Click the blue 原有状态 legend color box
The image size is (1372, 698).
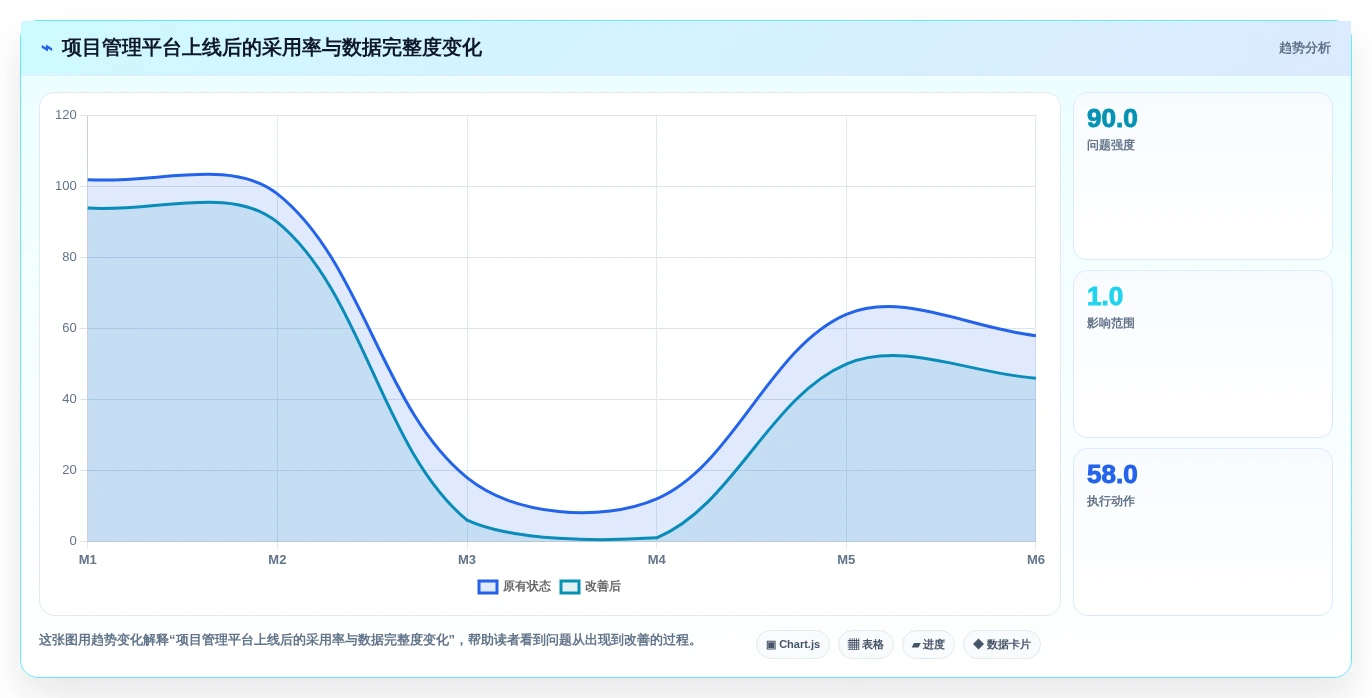tap(488, 587)
